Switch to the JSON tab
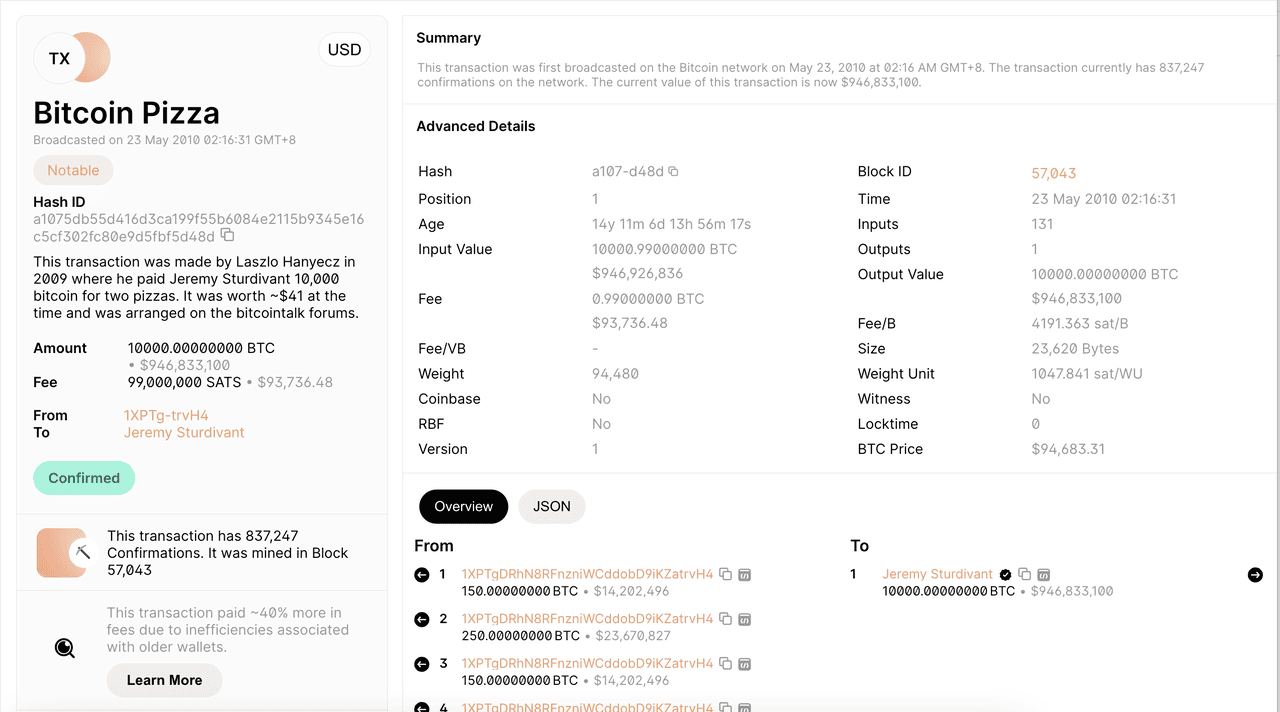The height and width of the screenshot is (712, 1280). 552,507
